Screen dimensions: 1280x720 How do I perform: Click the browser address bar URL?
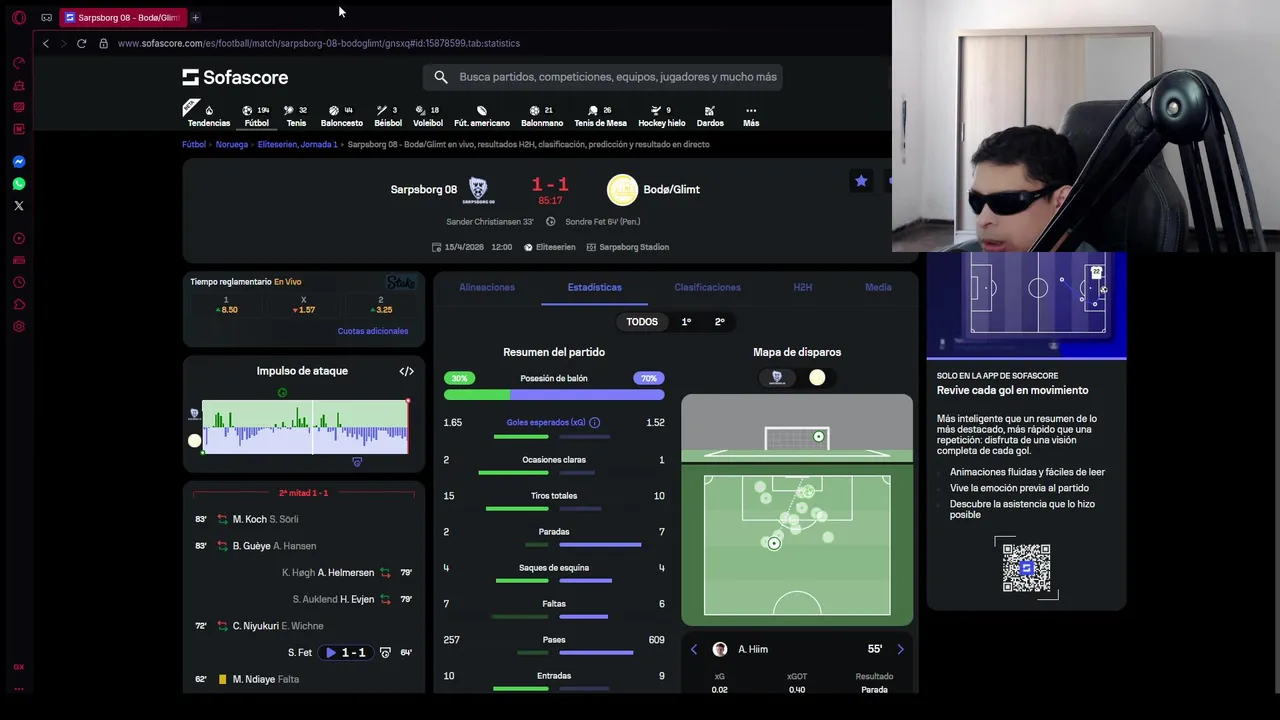coord(318,43)
